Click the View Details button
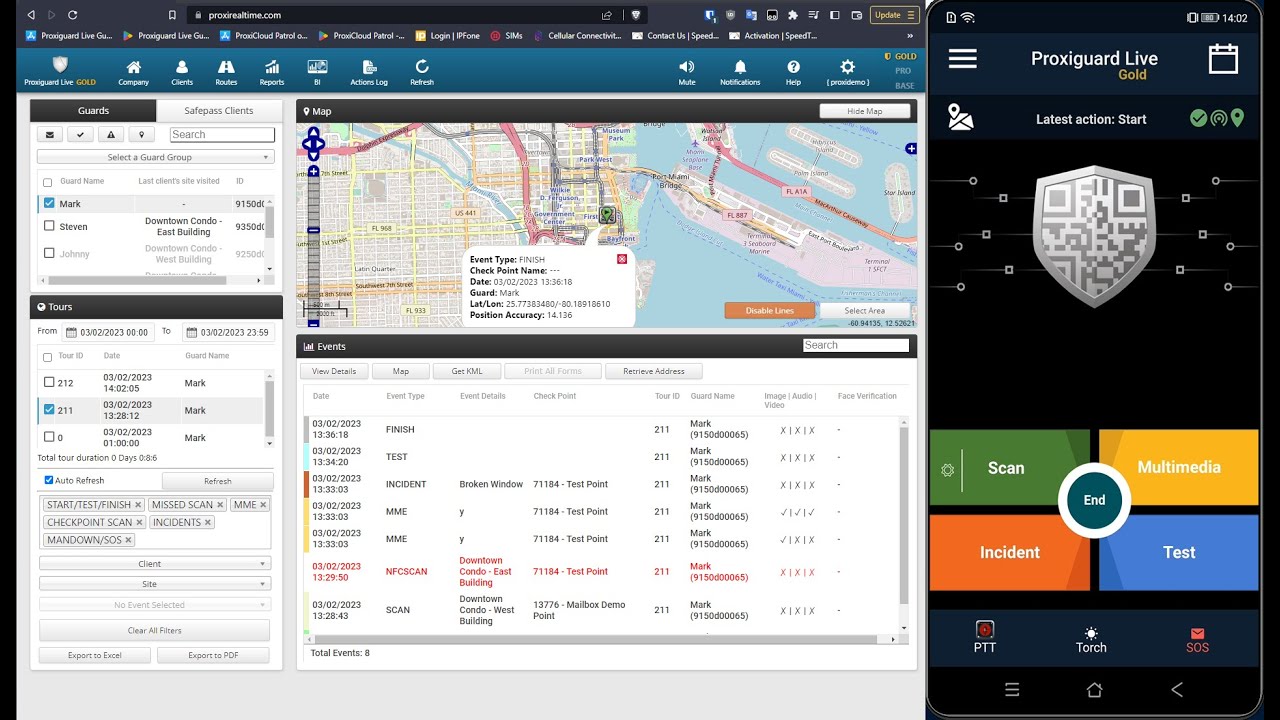This screenshot has height=720, width=1280. [x=334, y=371]
